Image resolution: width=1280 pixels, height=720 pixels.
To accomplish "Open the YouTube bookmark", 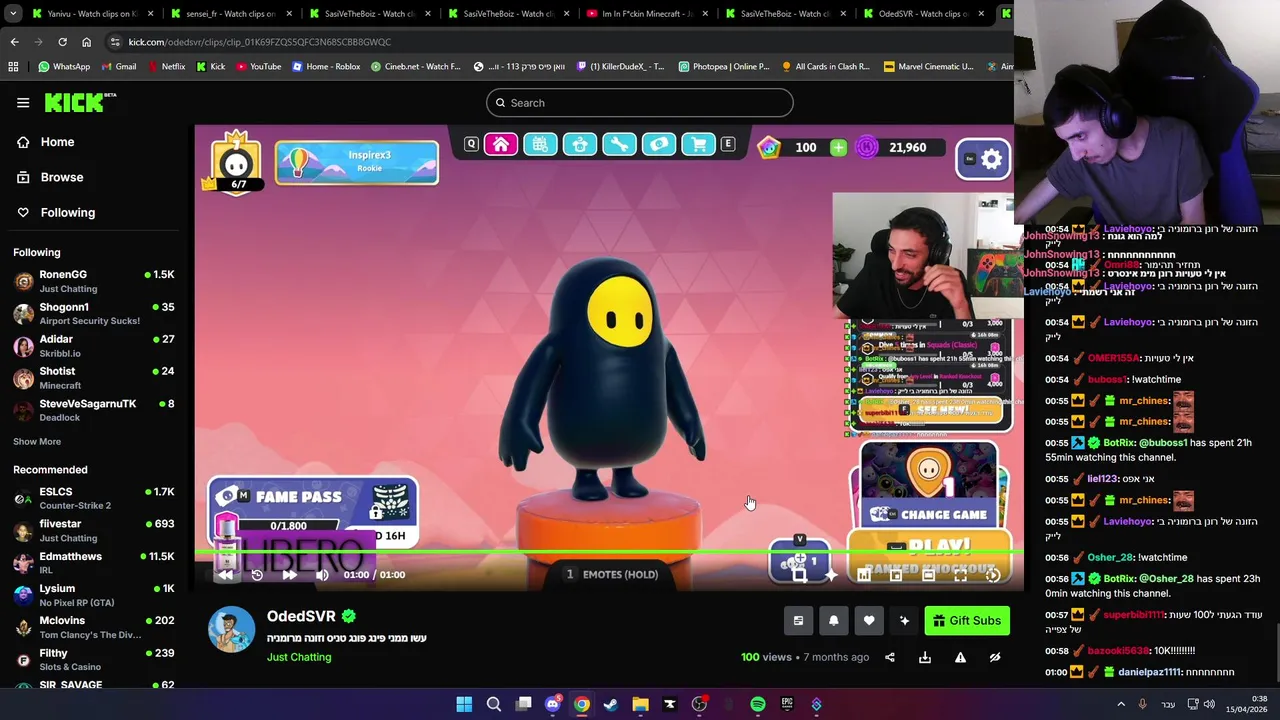I will point(259,67).
